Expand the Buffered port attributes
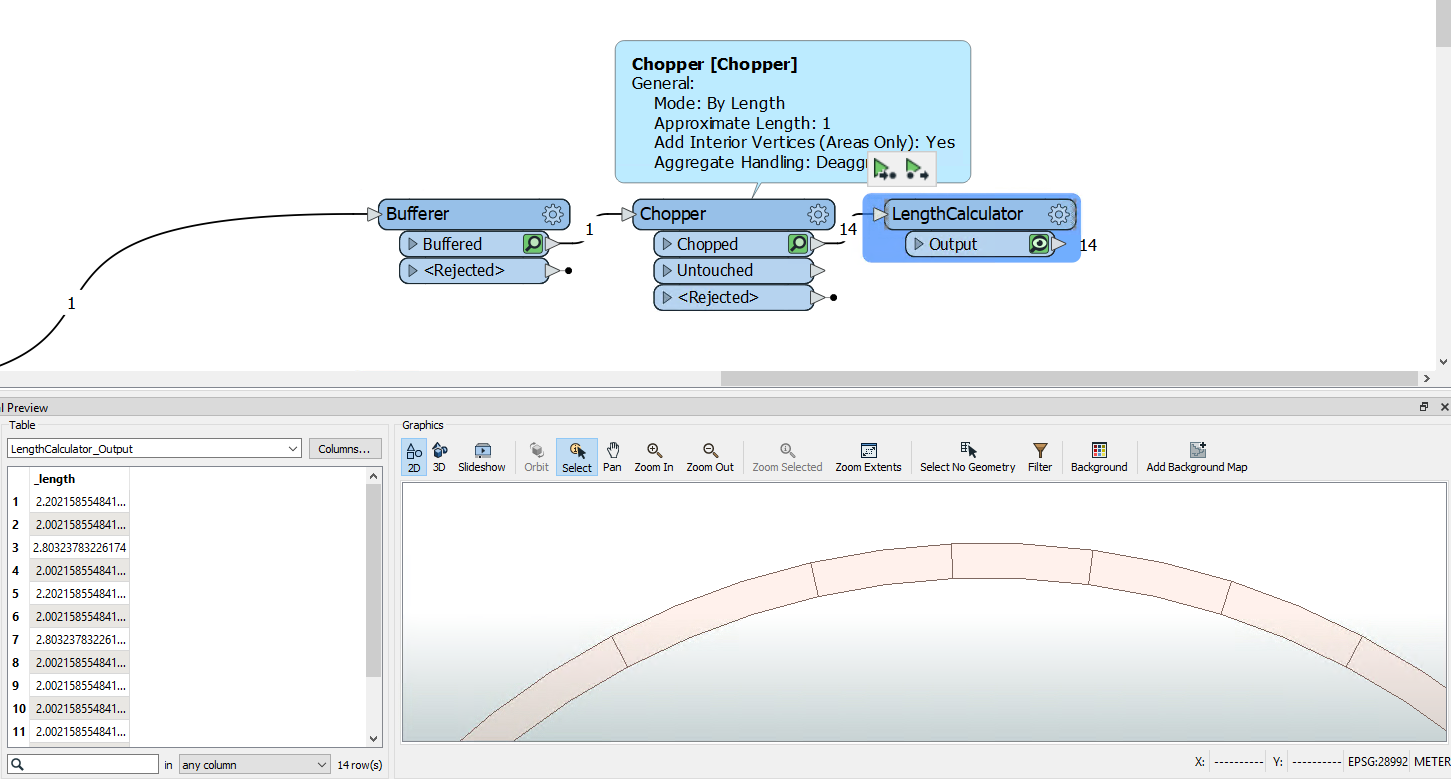This screenshot has width=1451, height=779. [x=412, y=244]
